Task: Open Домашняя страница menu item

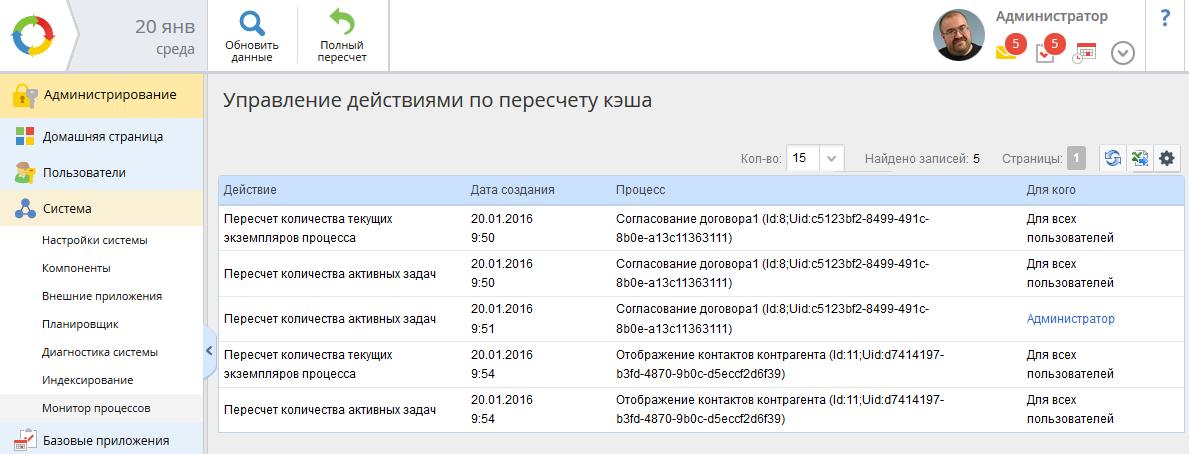Action: [102, 137]
